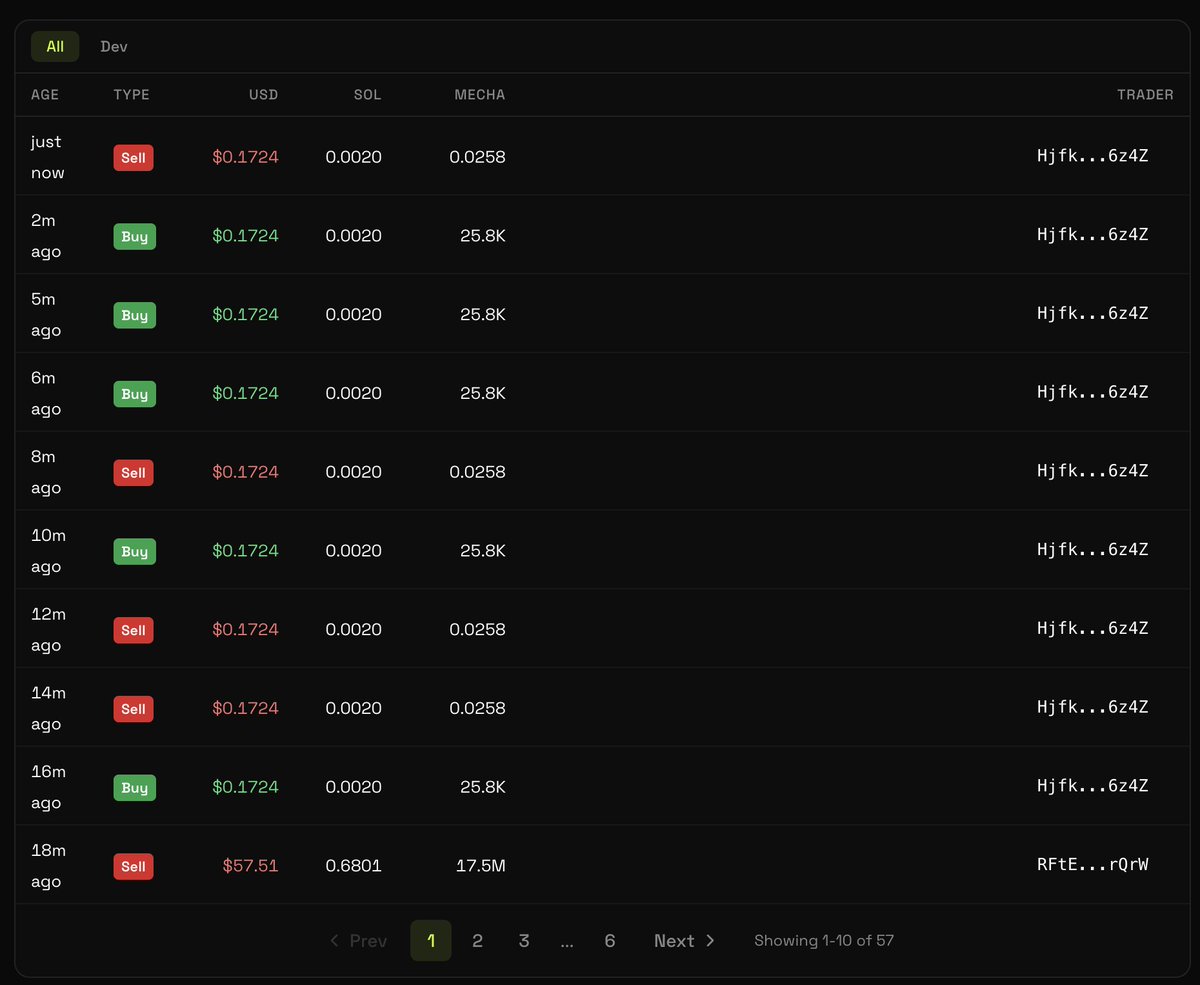Open trader Hjfk...6z4Z in 12m ago row
The image size is (1200, 985).
[1093, 629]
